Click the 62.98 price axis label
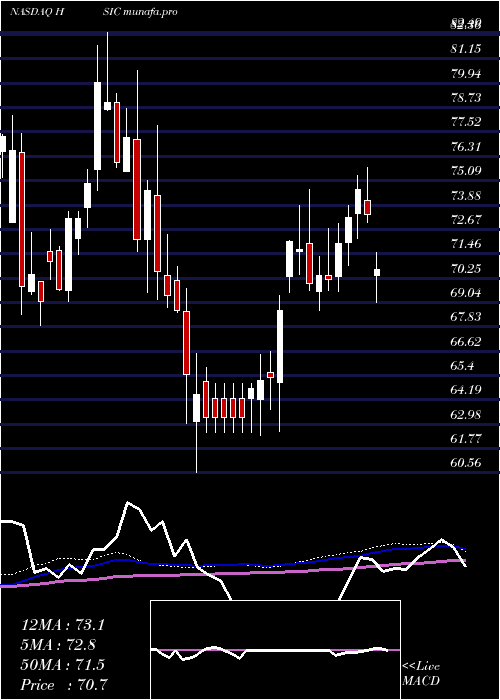The height and width of the screenshot is (700, 500). [x=466, y=414]
